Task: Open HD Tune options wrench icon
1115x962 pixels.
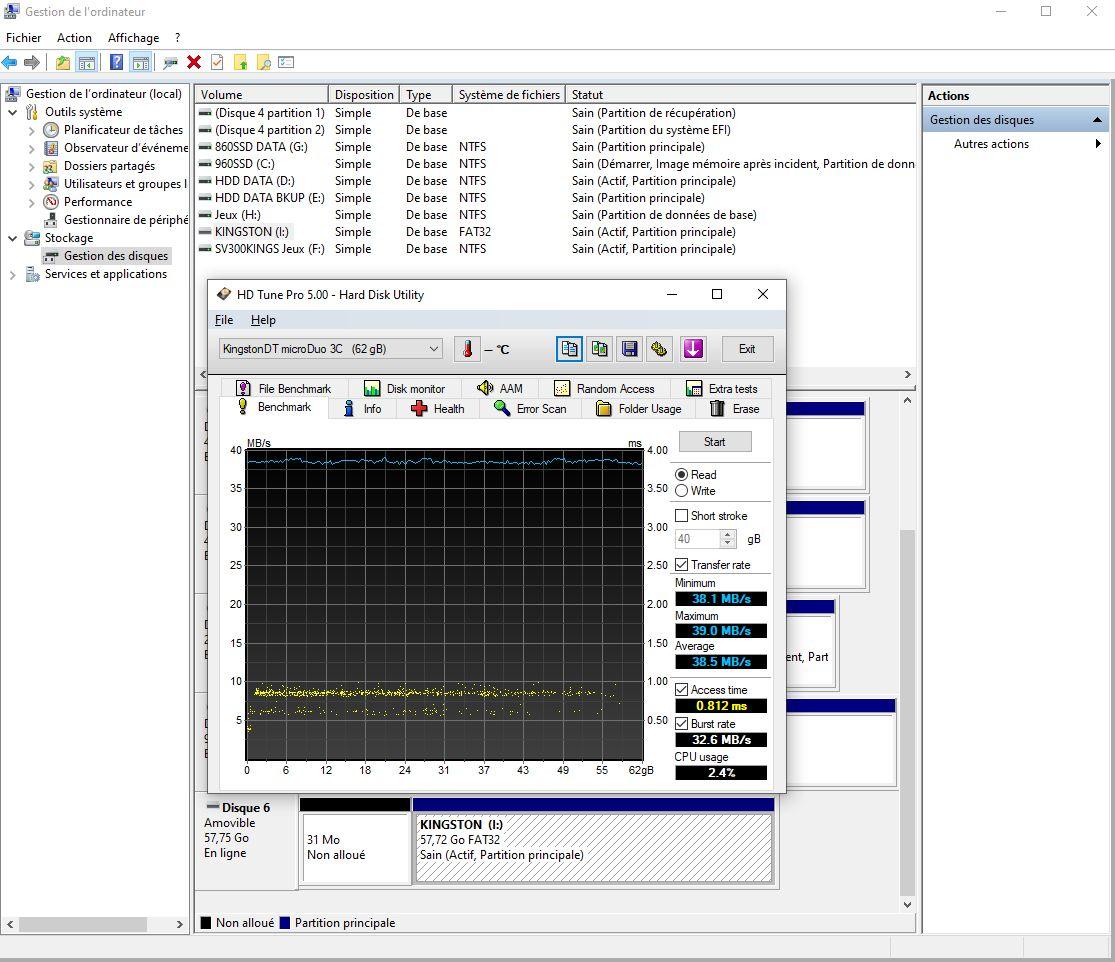Action: [x=660, y=349]
